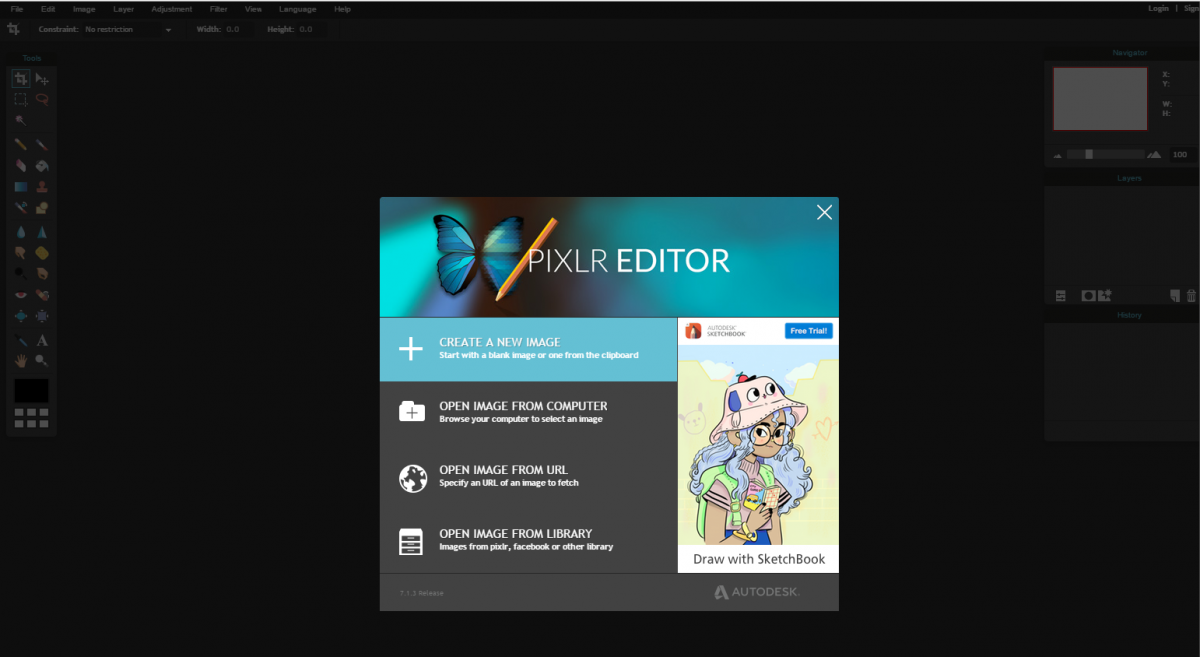Select the Move tool
The image size is (1200, 657).
point(42,79)
